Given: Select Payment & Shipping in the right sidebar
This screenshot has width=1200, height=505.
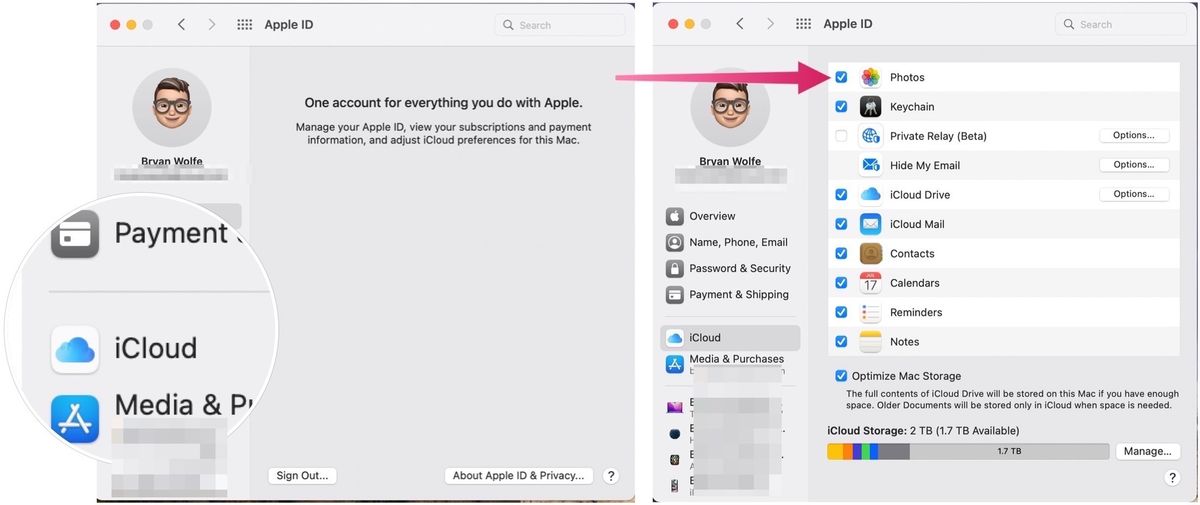Looking at the screenshot, I should coord(739,294).
